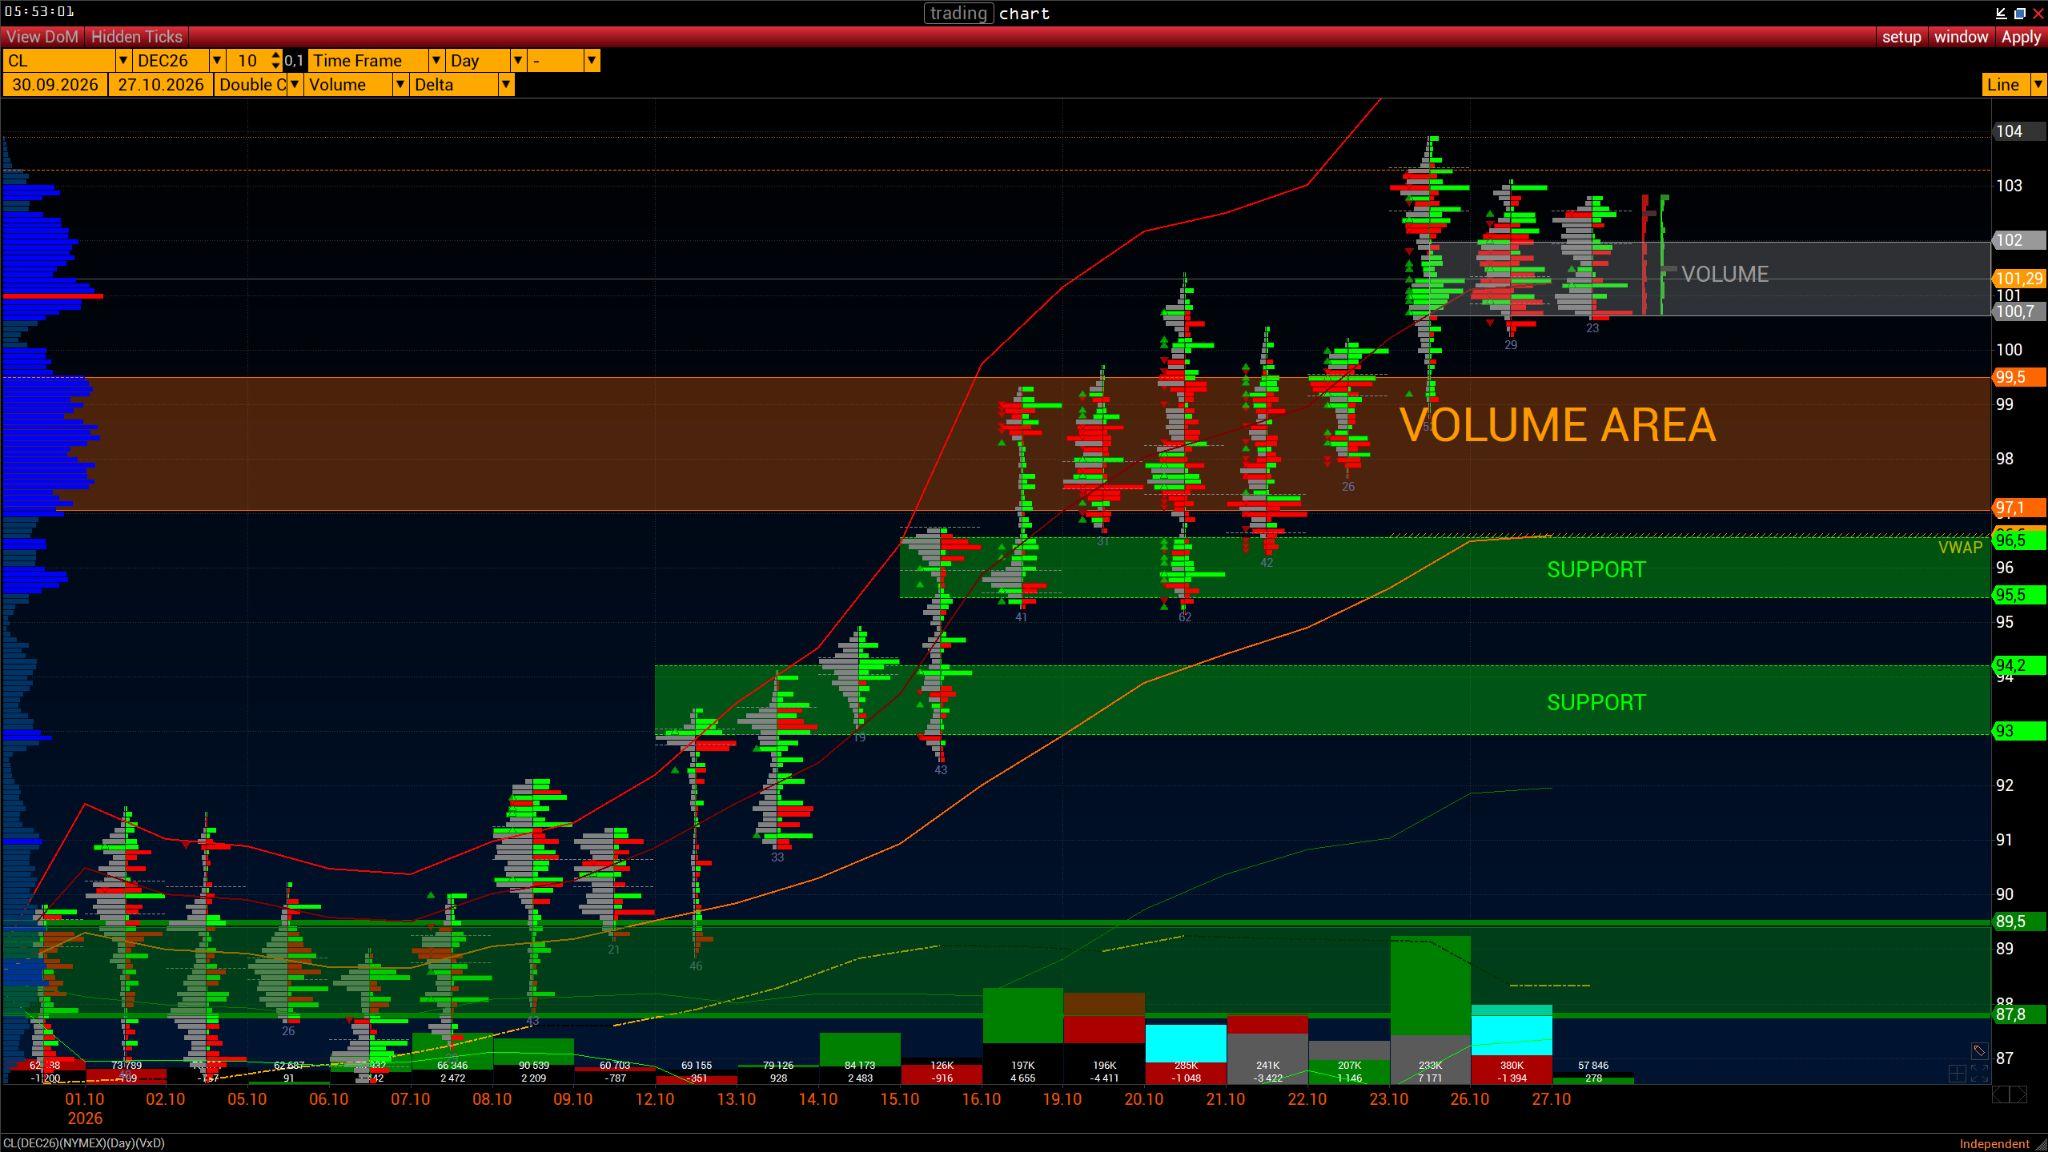This screenshot has height=1152, width=2048.
Task: Open the Line chart type dropdown
Action: coord(2038,85)
